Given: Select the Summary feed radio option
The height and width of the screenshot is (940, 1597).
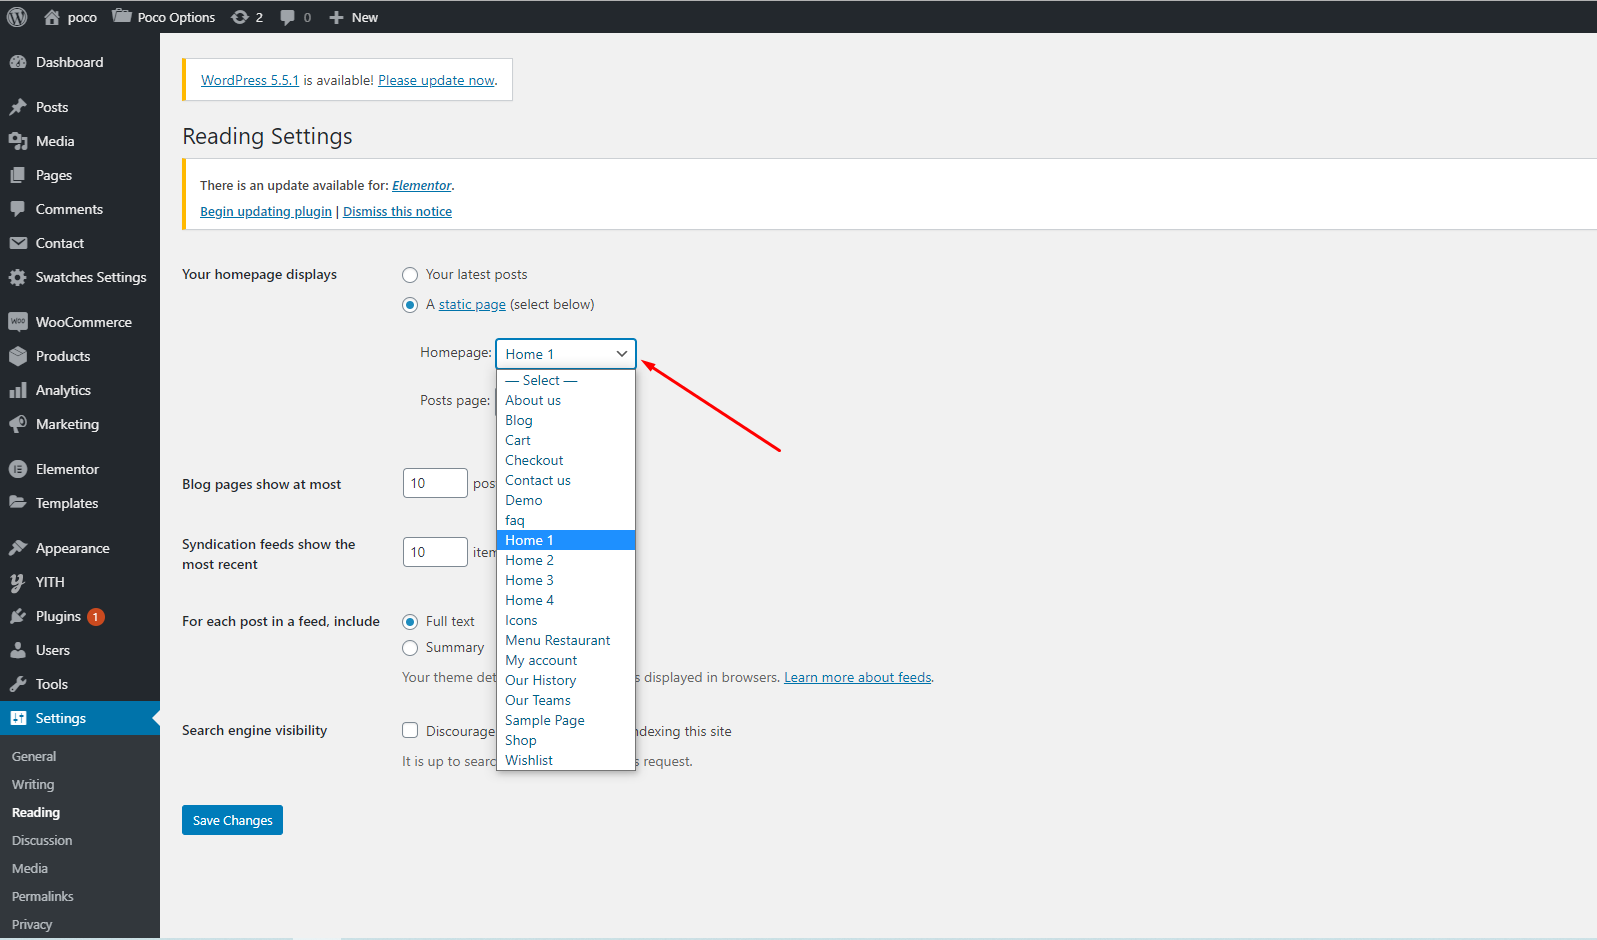Looking at the screenshot, I should (x=410, y=648).
